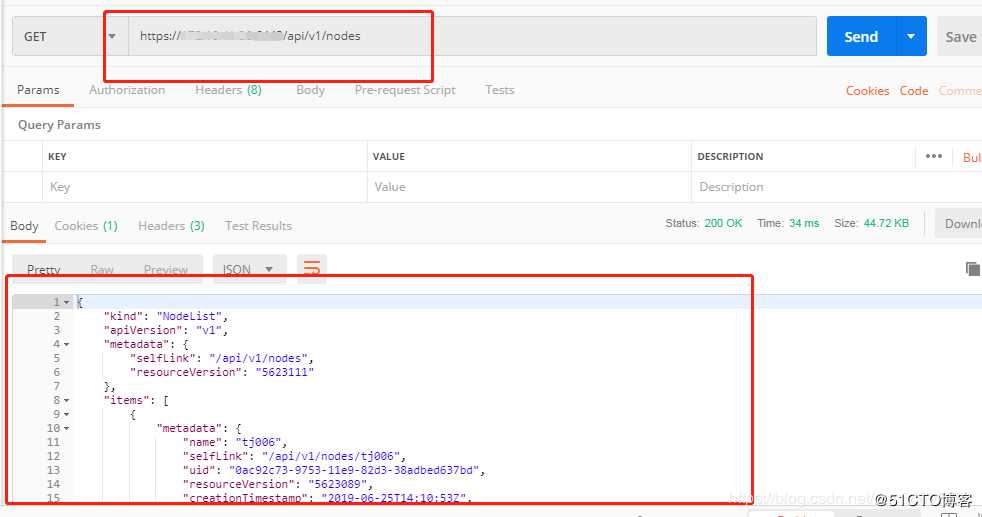Click the 34 ms time value
The height and width of the screenshot is (517, 982).
[x=804, y=223]
